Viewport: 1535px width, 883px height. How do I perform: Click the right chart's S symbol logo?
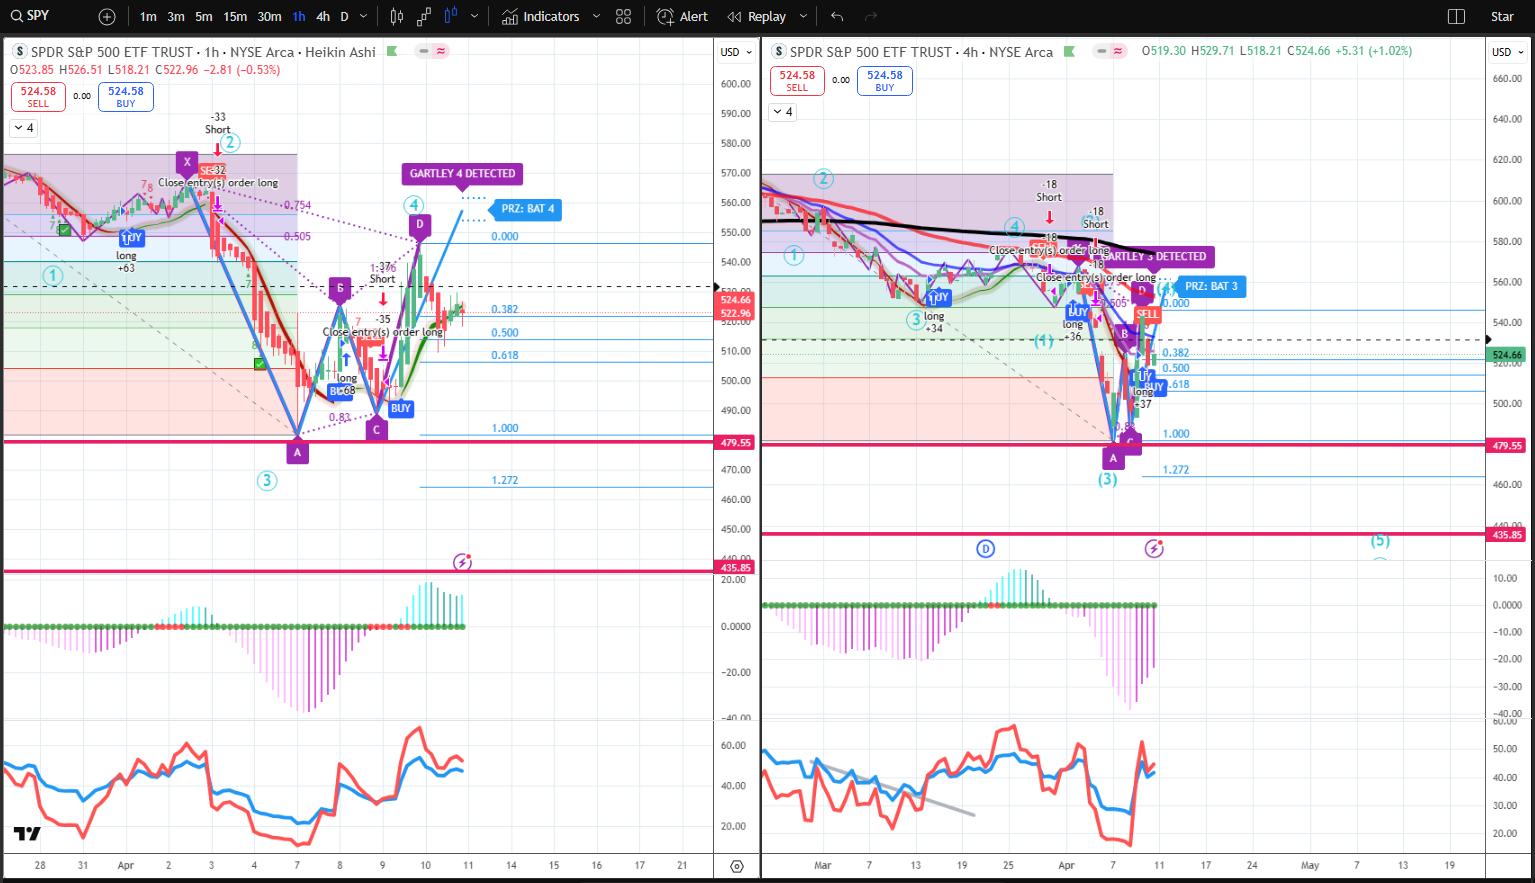[779, 52]
